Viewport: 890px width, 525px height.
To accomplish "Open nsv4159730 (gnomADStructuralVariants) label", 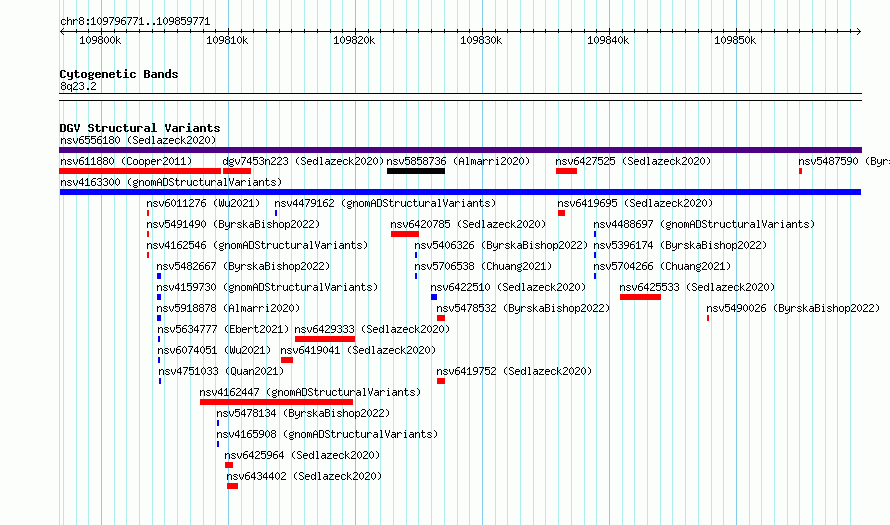I will 267,287.
